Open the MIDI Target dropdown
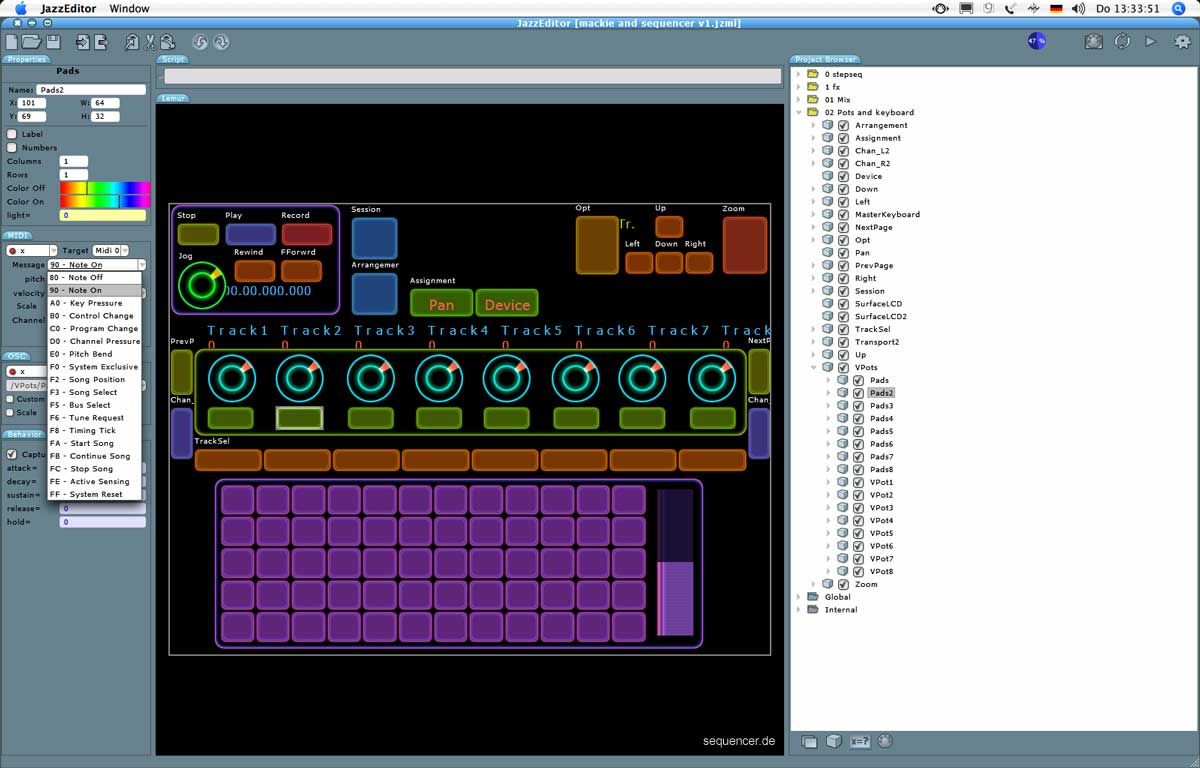This screenshot has width=1200, height=768. pos(109,251)
